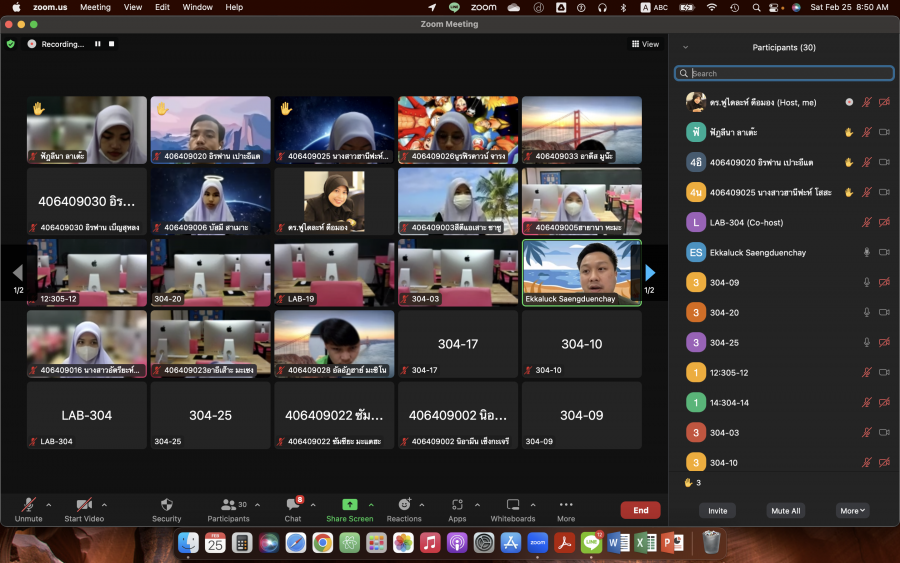Open the Meeting menu in menu bar

point(95,7)
